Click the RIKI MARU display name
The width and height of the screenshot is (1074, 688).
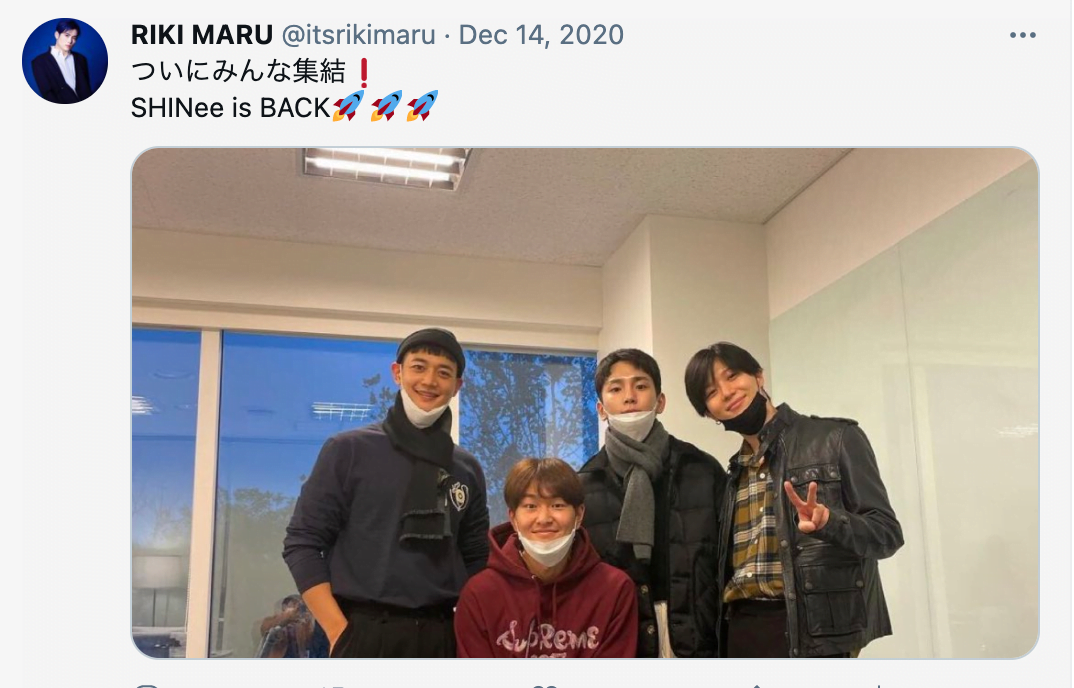[x=202, y=34]
